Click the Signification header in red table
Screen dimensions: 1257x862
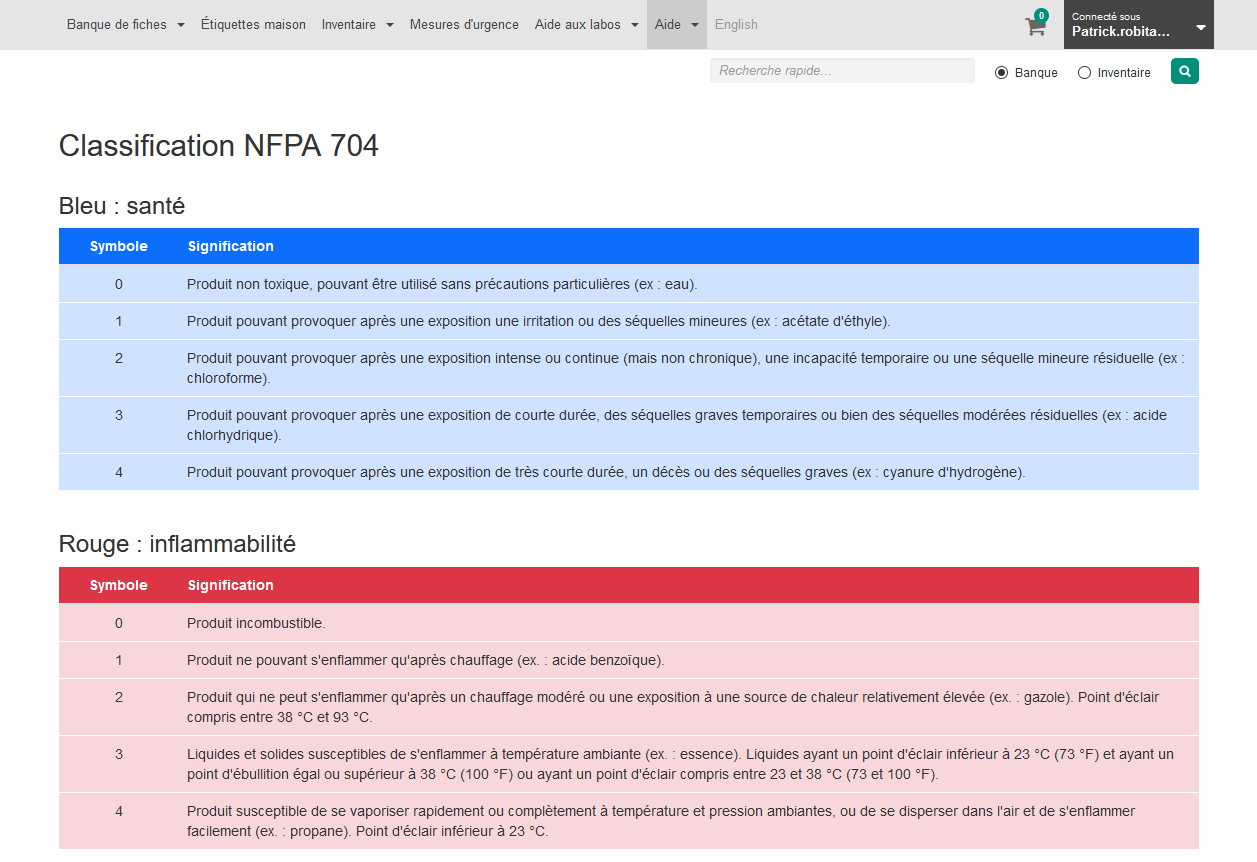[x=230, y=585]
